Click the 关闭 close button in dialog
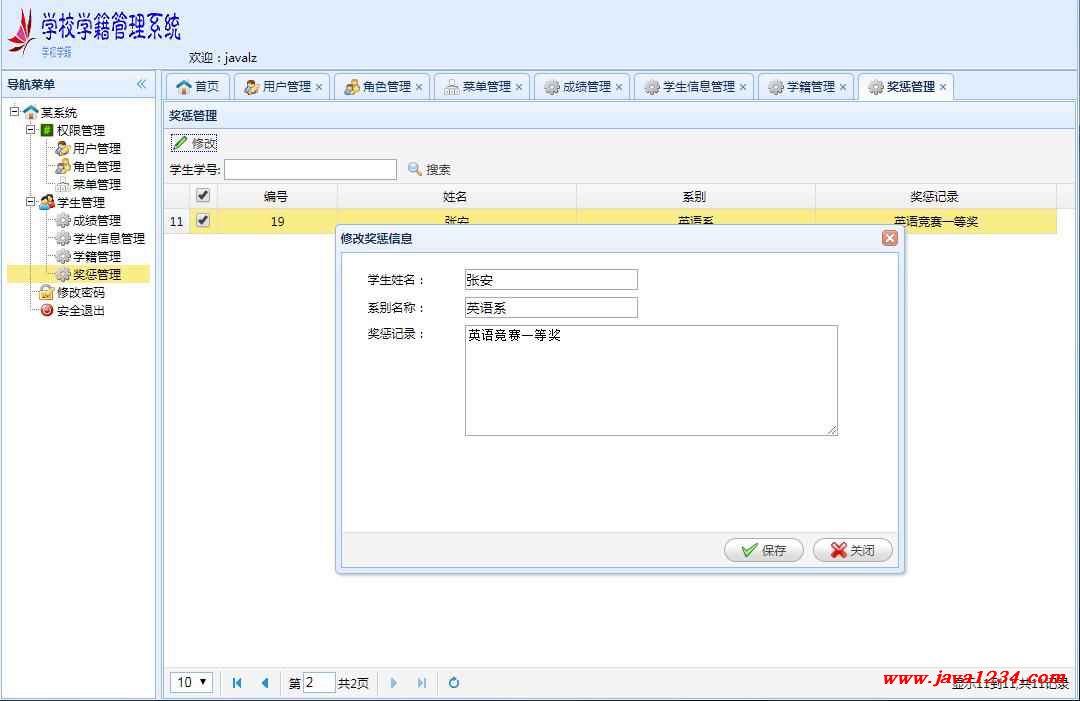 [x=852, y=550]
